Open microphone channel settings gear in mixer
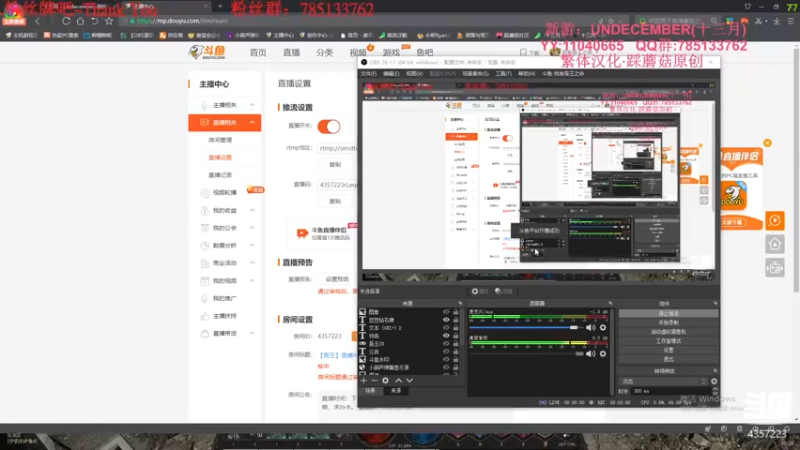This screenshot has height=450, width=800. (603, 328)
